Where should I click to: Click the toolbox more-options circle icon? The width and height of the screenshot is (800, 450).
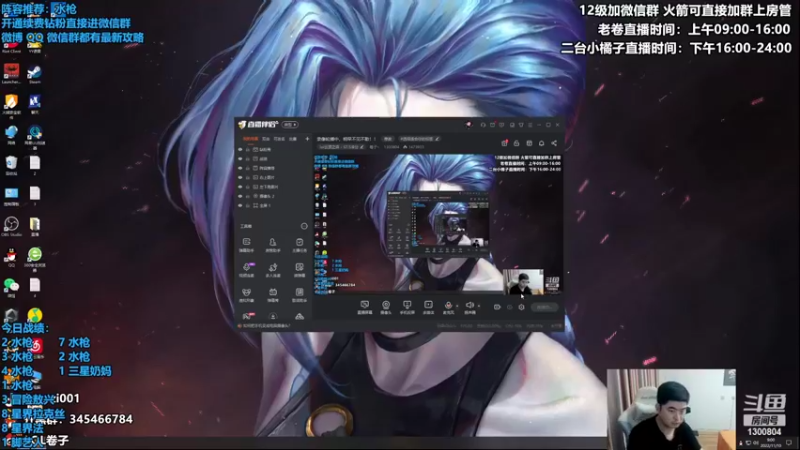(x=304, y=226)
